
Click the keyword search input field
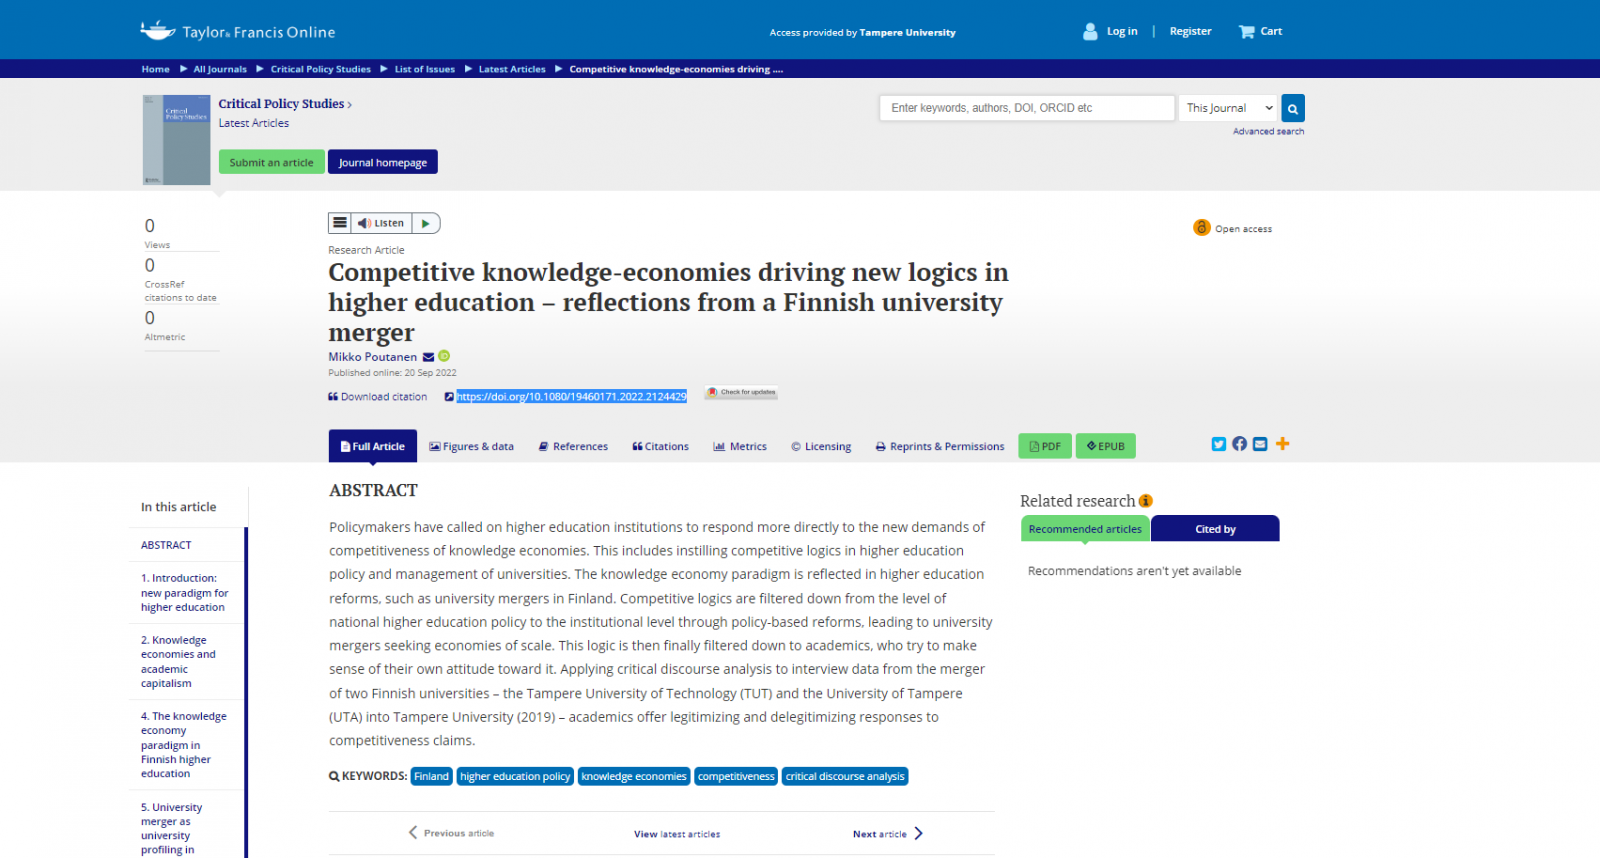click(x=1026, y=108)
